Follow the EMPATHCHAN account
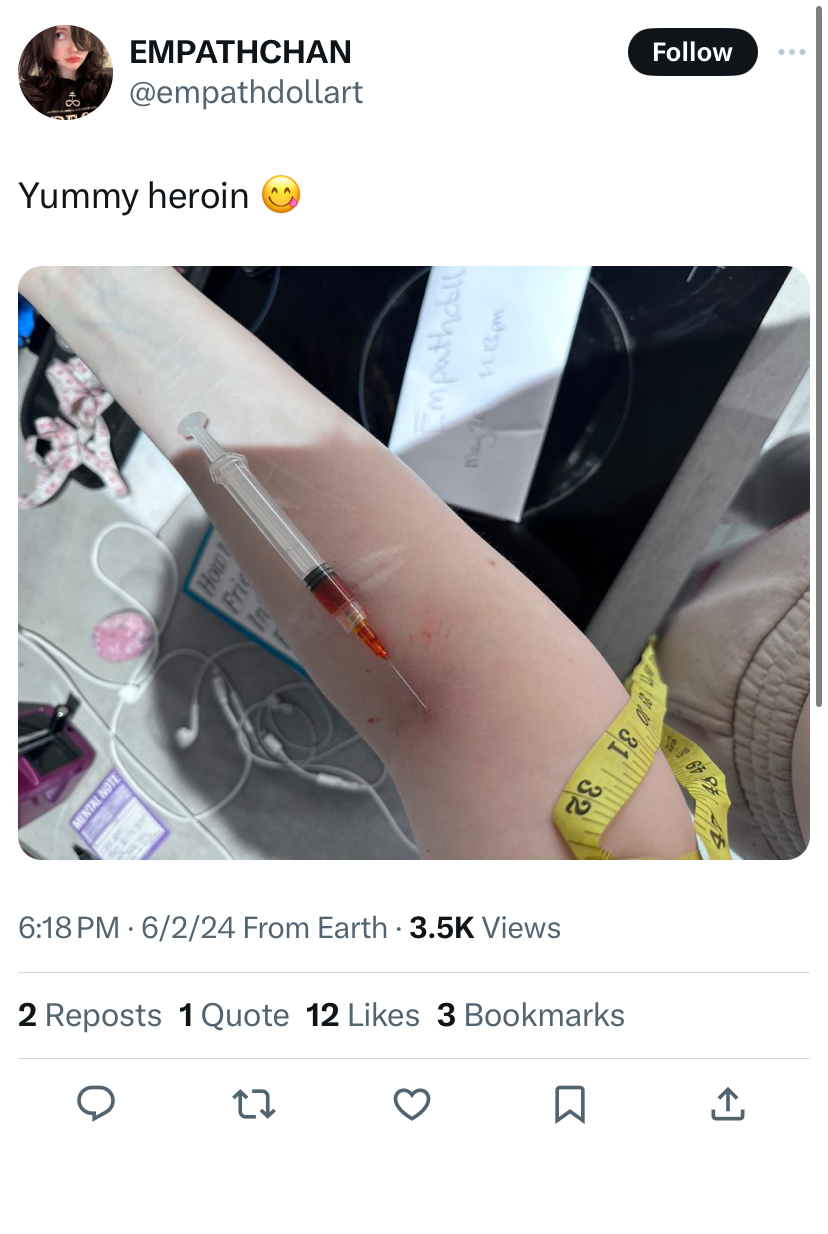Image resolution: width=828 pixels, height=1234 pixels. tap(692, 52)
